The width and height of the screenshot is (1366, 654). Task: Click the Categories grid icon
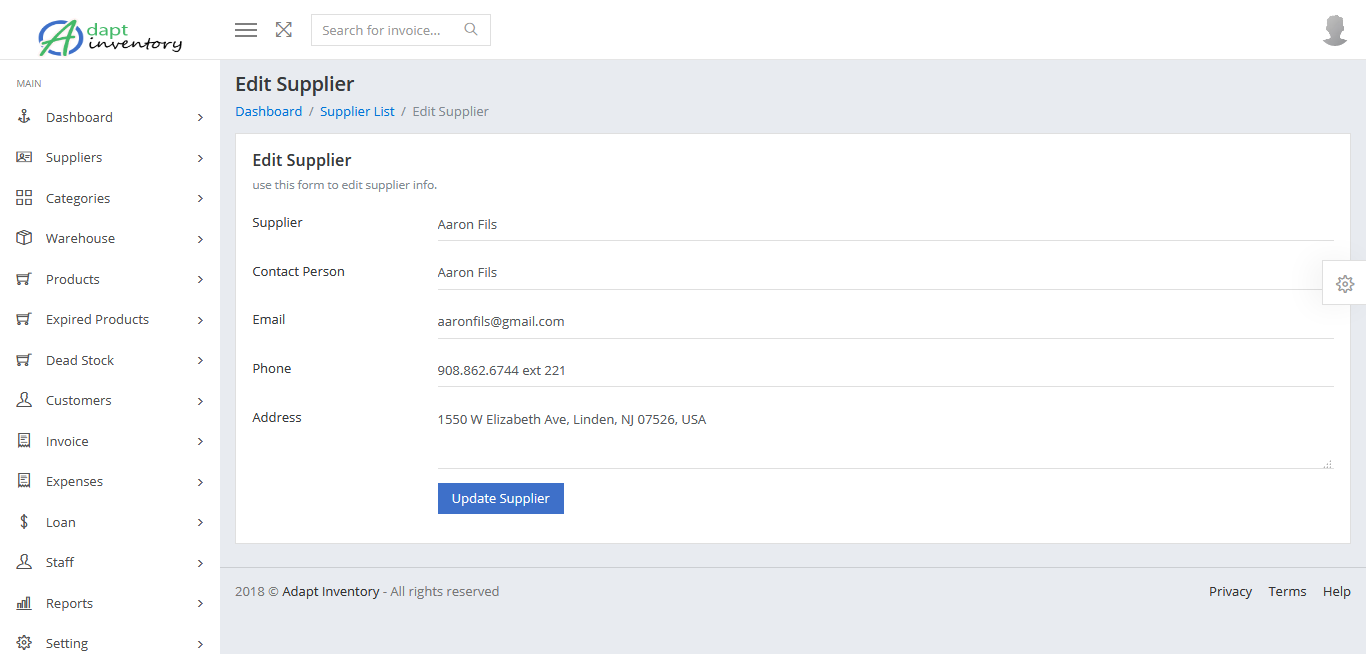(x=24, y=198)
